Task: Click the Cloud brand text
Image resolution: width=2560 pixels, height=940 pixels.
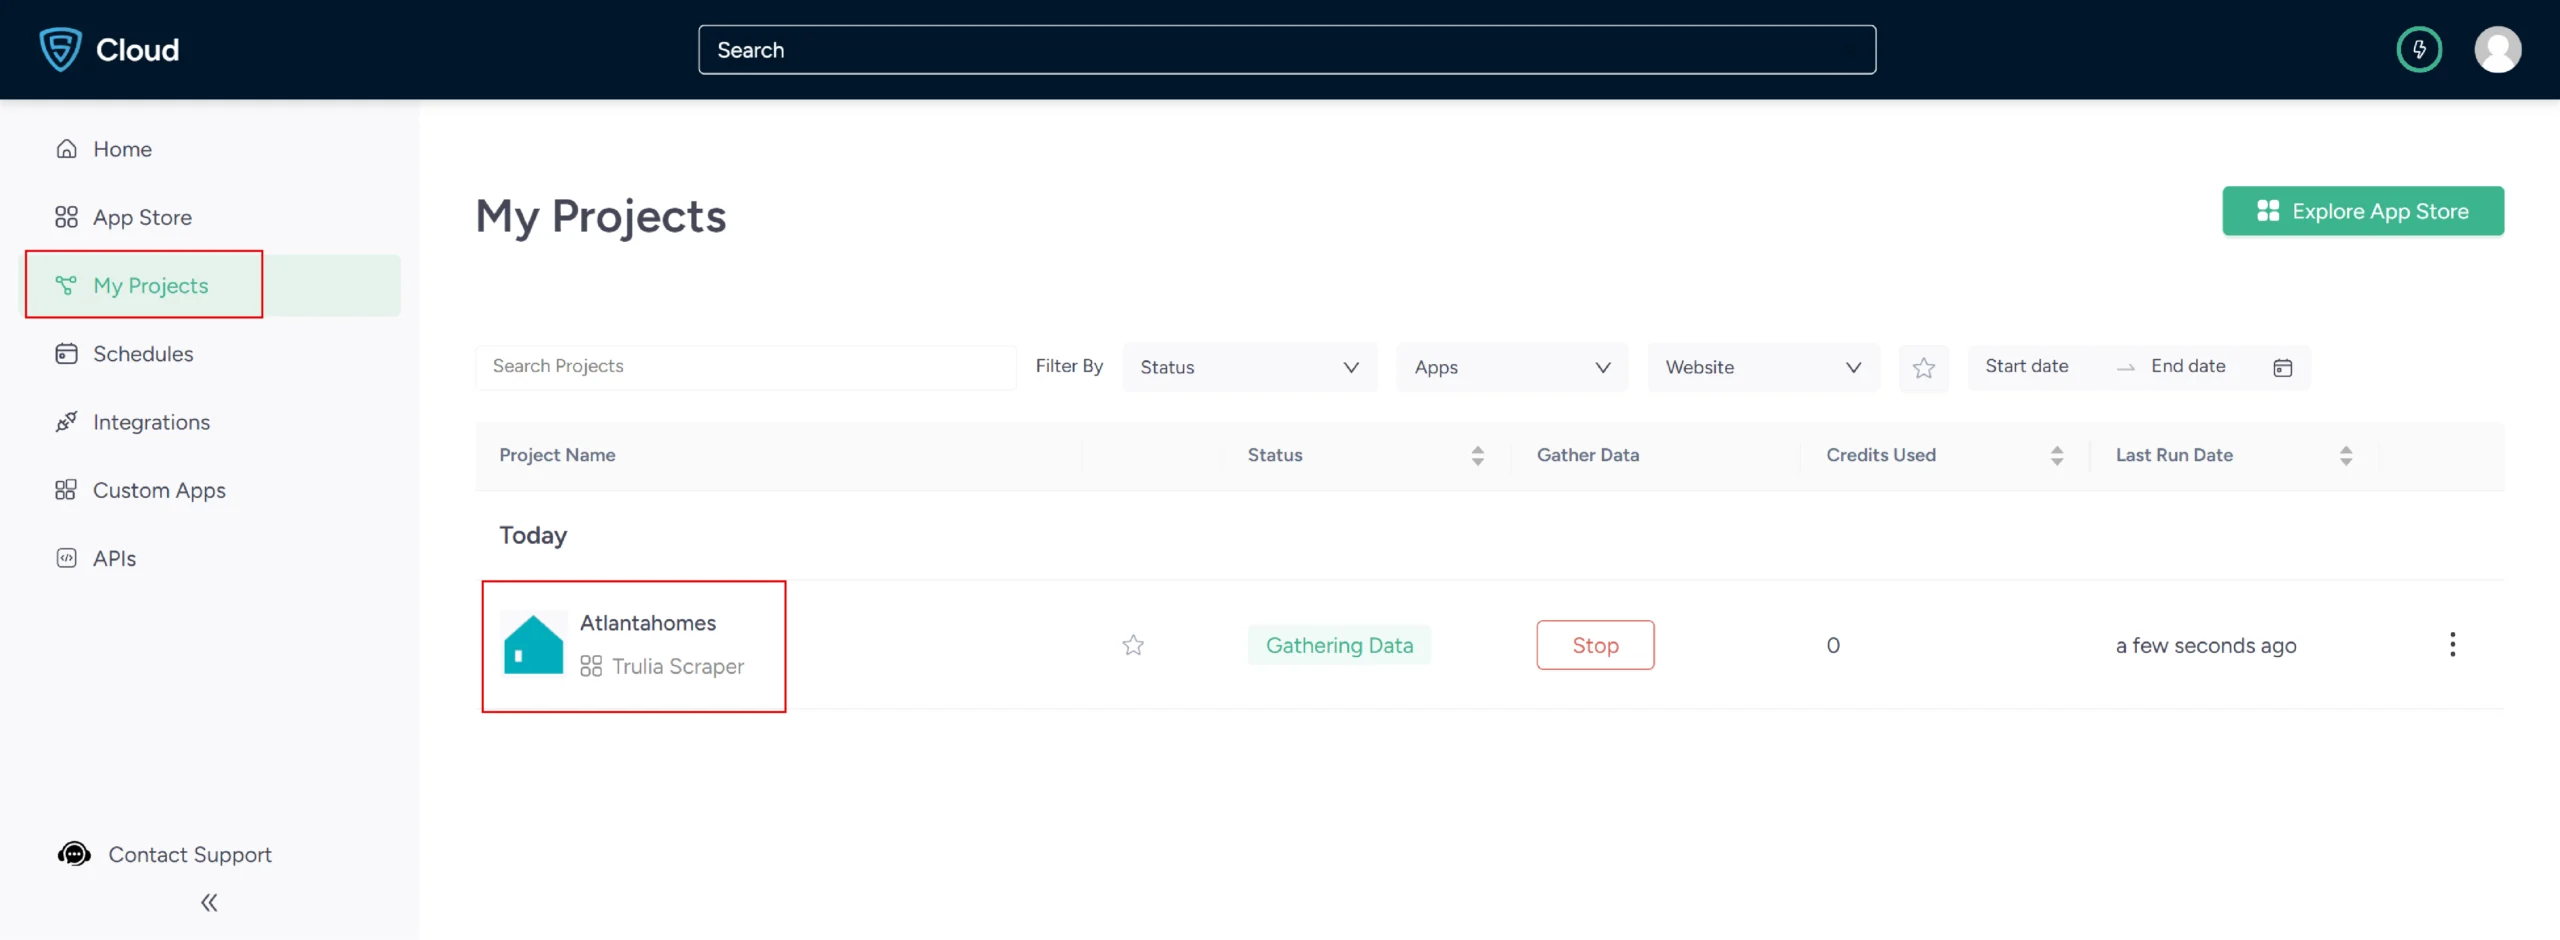Action: tap(137, 49)
